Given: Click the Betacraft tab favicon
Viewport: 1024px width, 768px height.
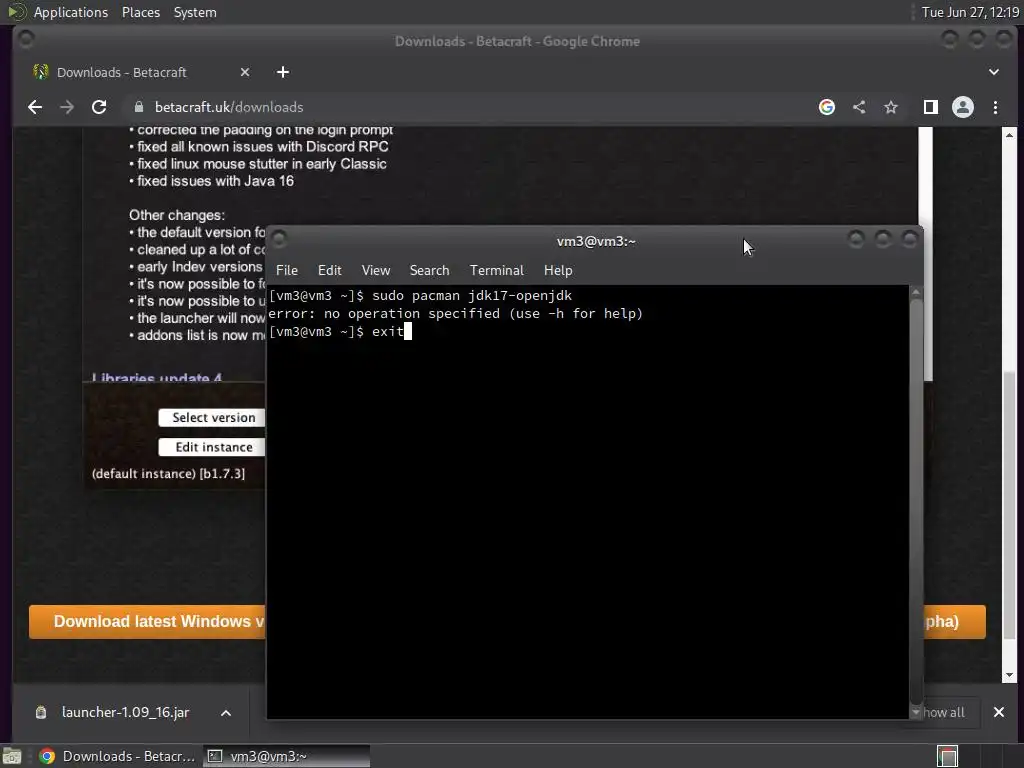Looking at the screenshot, I should point(40,72).
